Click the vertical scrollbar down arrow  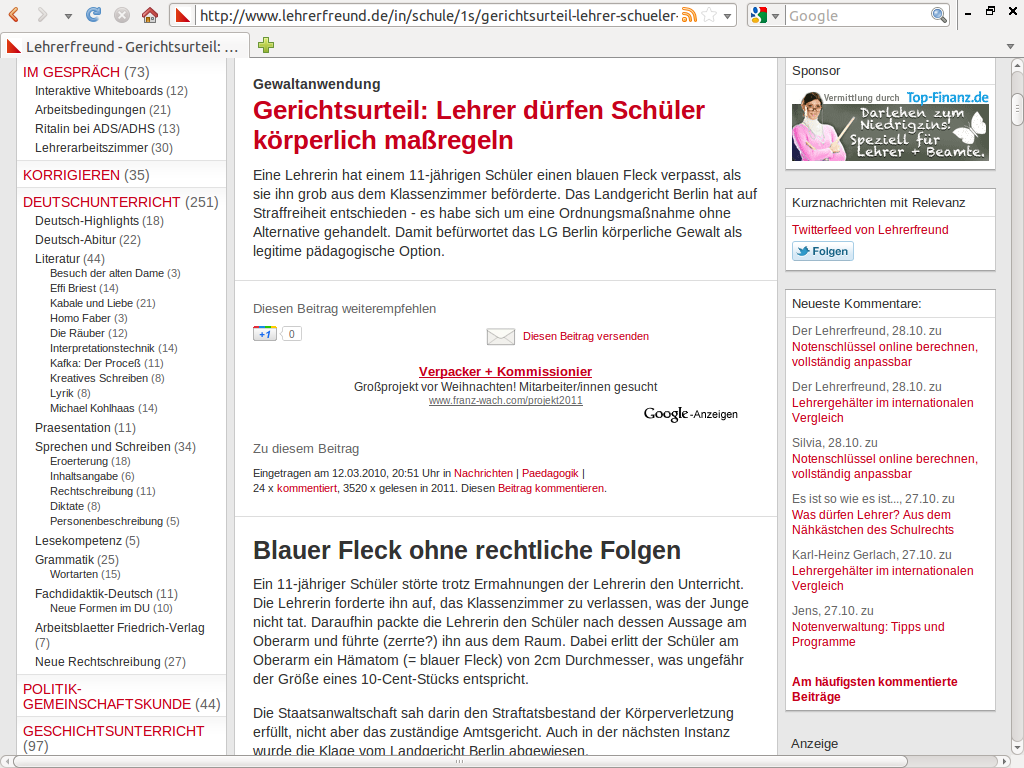click(1017, 748)
